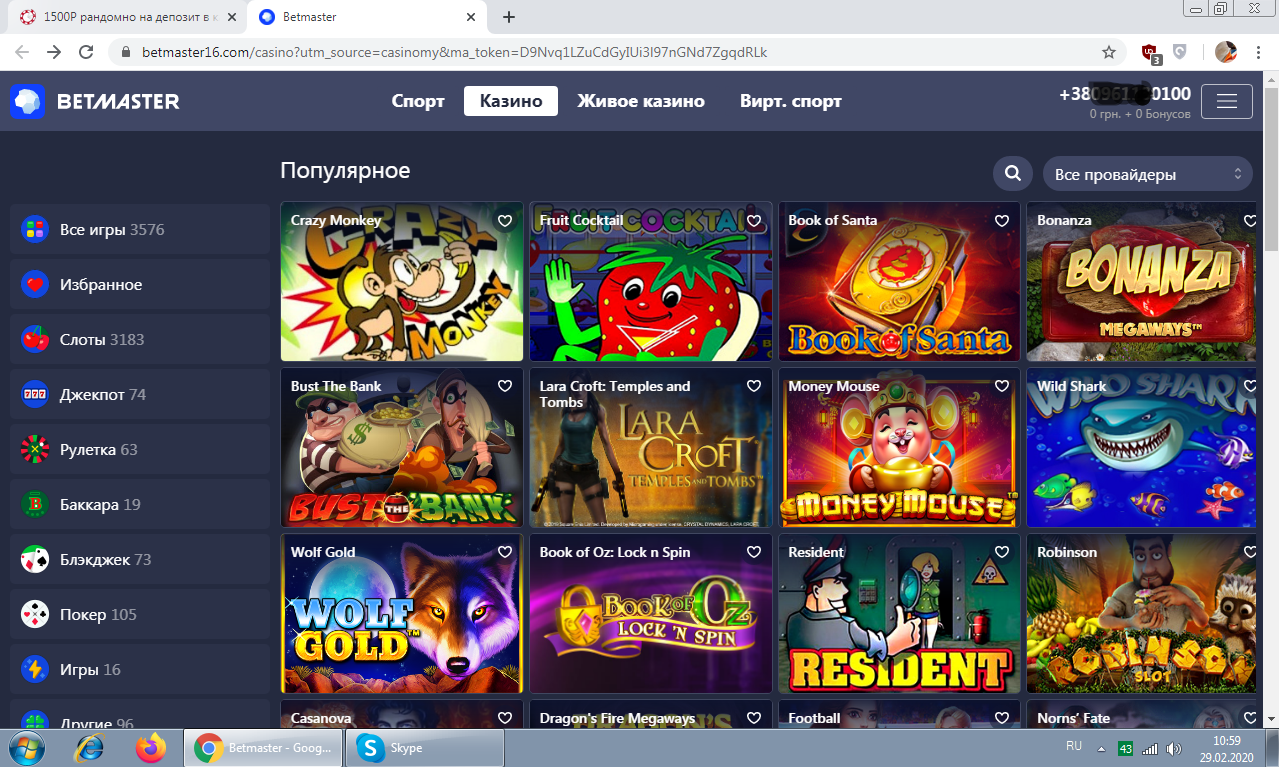Show hidden system tray icons
The height and width of the screenshot is (767, 1279).
coord(1101,749)
